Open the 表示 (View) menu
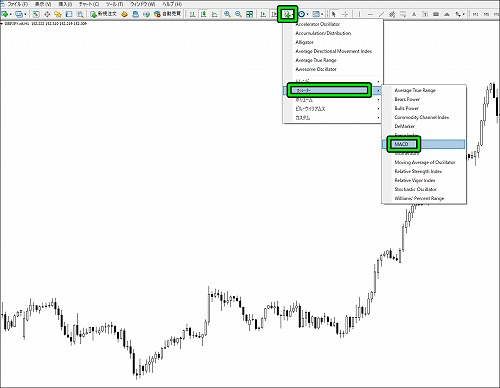500x388 pixels. click(43, 4)
